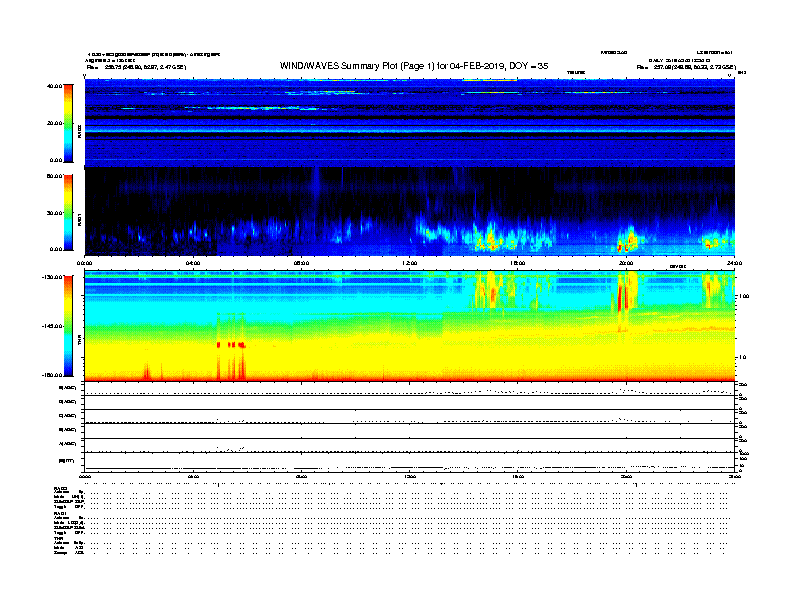Click the RAD1 spectrogram panel
The image size is (792, 612).
pyautogui.click(x=409, y=212)
